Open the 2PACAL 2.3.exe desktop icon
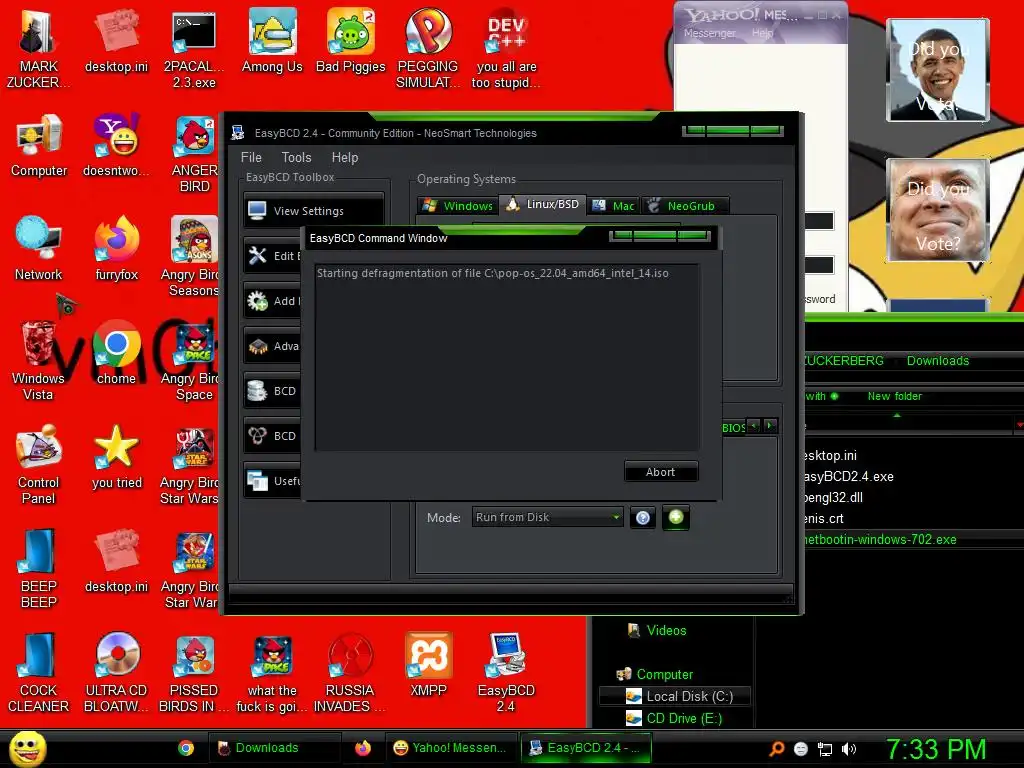This screenshot has width=1024, height=768. click(194, 49)
